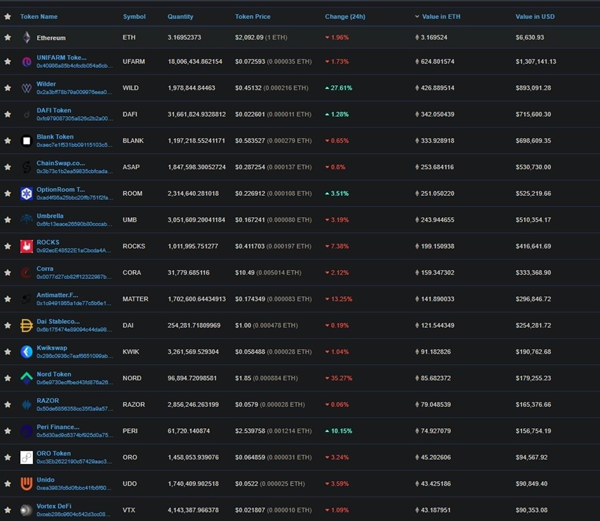Select Nord's 35.27% change value
The image size is (600, 521).
click(339, 378)
